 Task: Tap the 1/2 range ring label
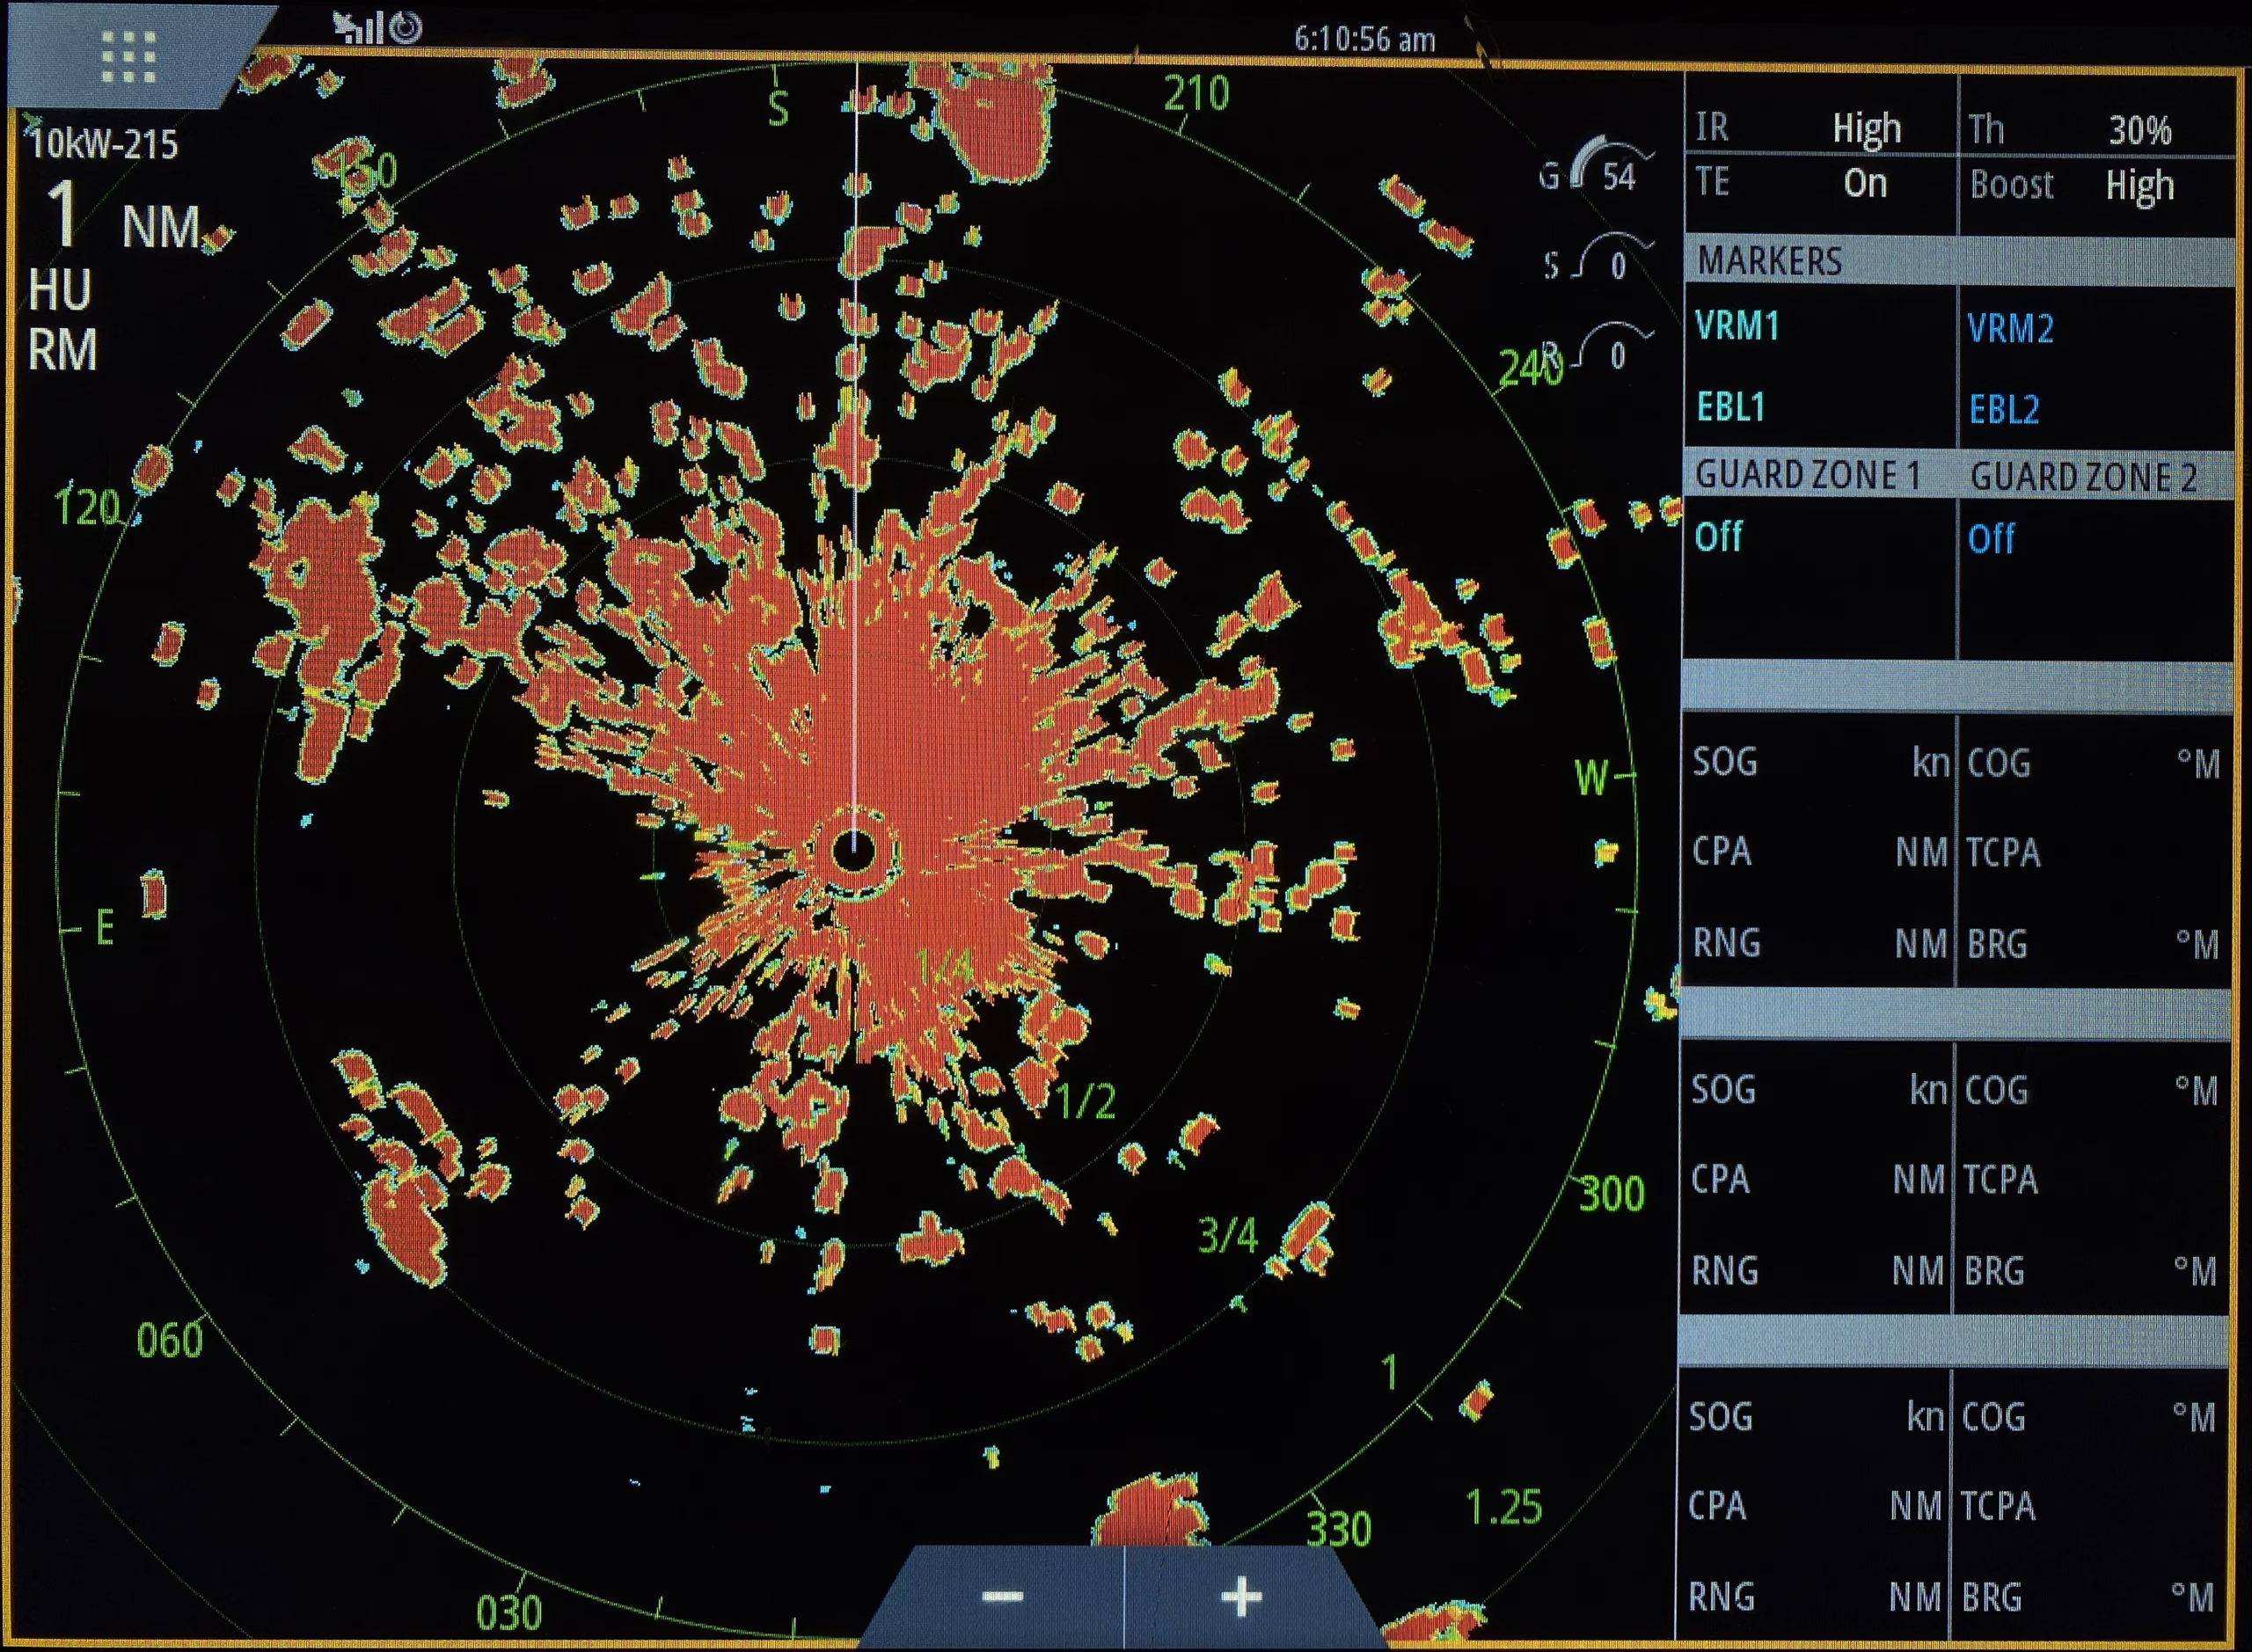tap(1086, 1101)
